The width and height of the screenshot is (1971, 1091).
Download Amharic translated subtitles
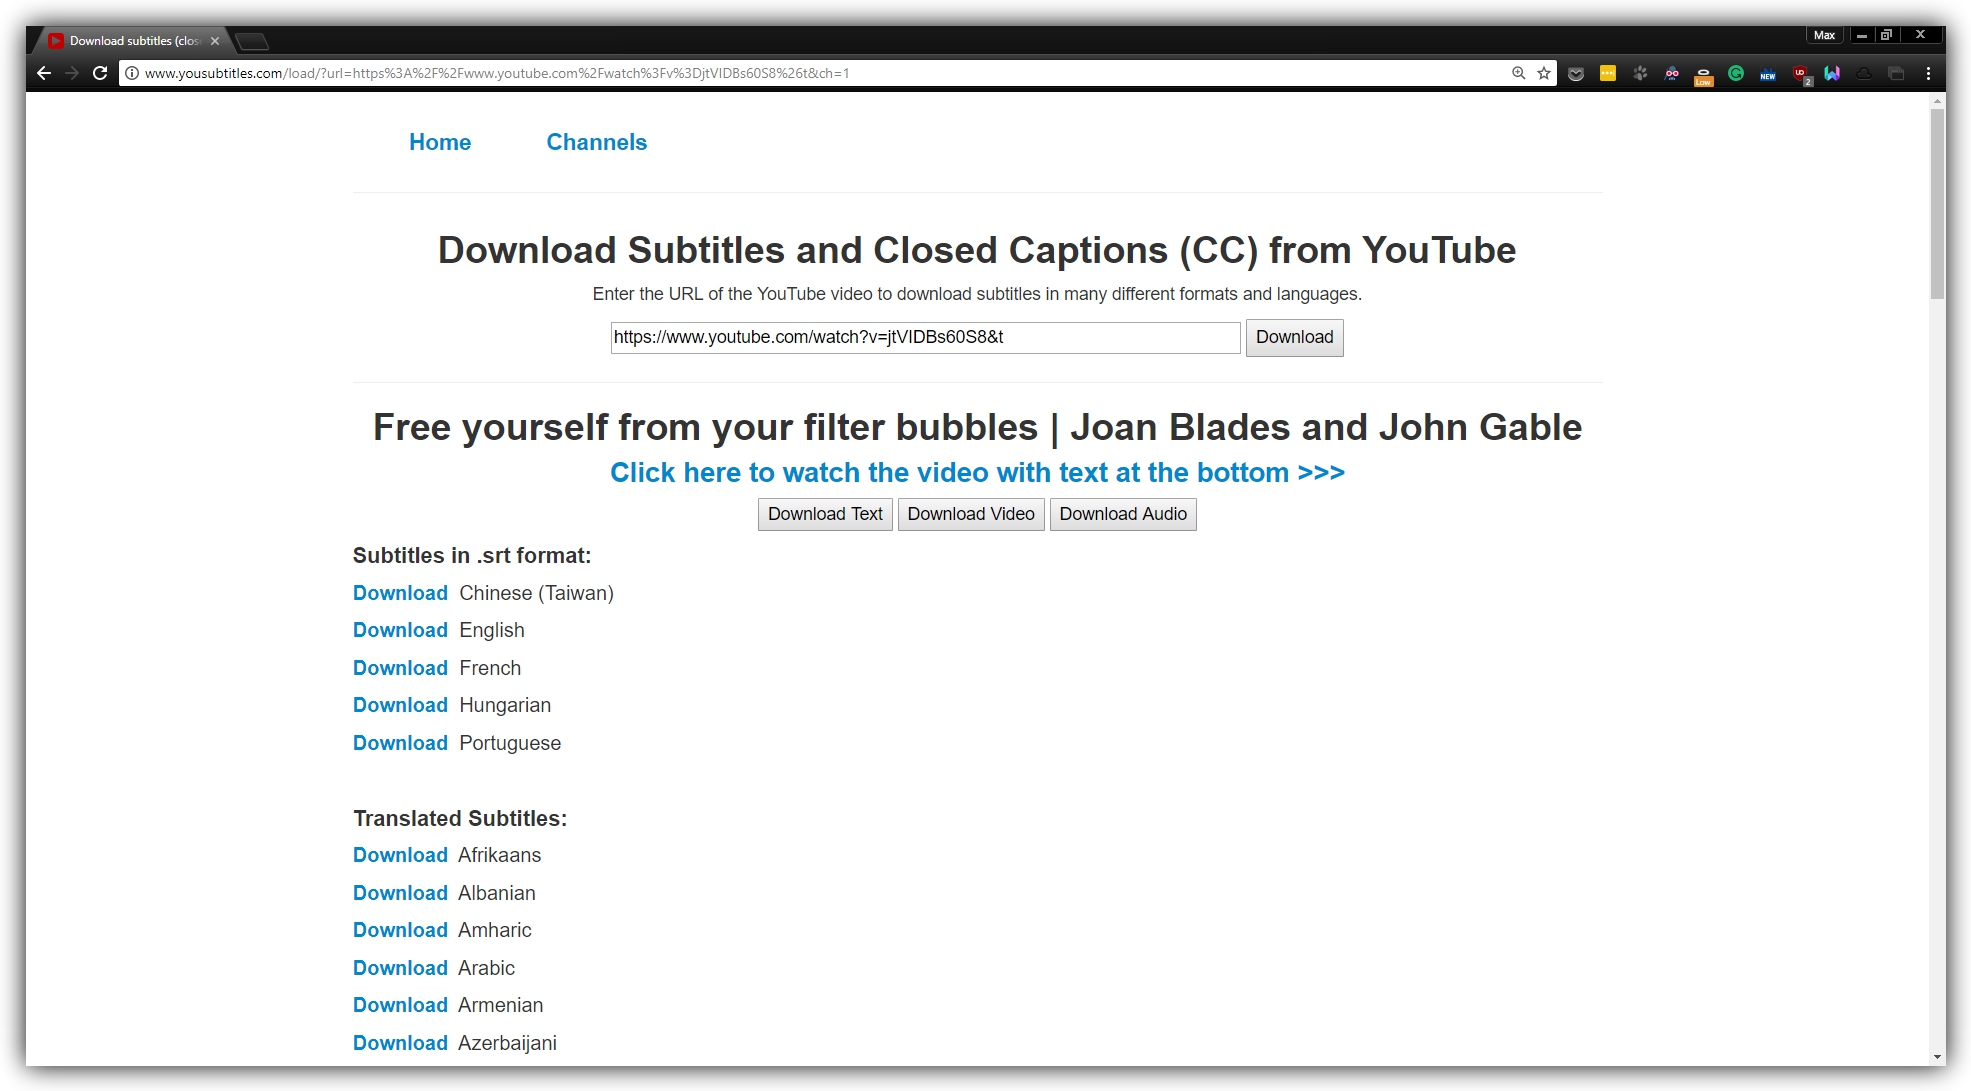[x=400, y=930]
